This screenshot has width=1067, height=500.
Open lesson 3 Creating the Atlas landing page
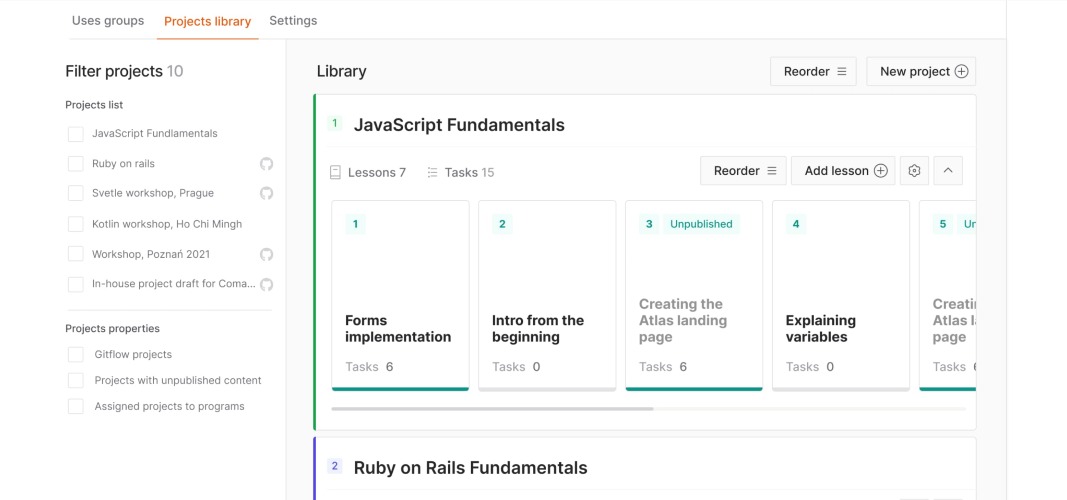(x=694, y=295)
